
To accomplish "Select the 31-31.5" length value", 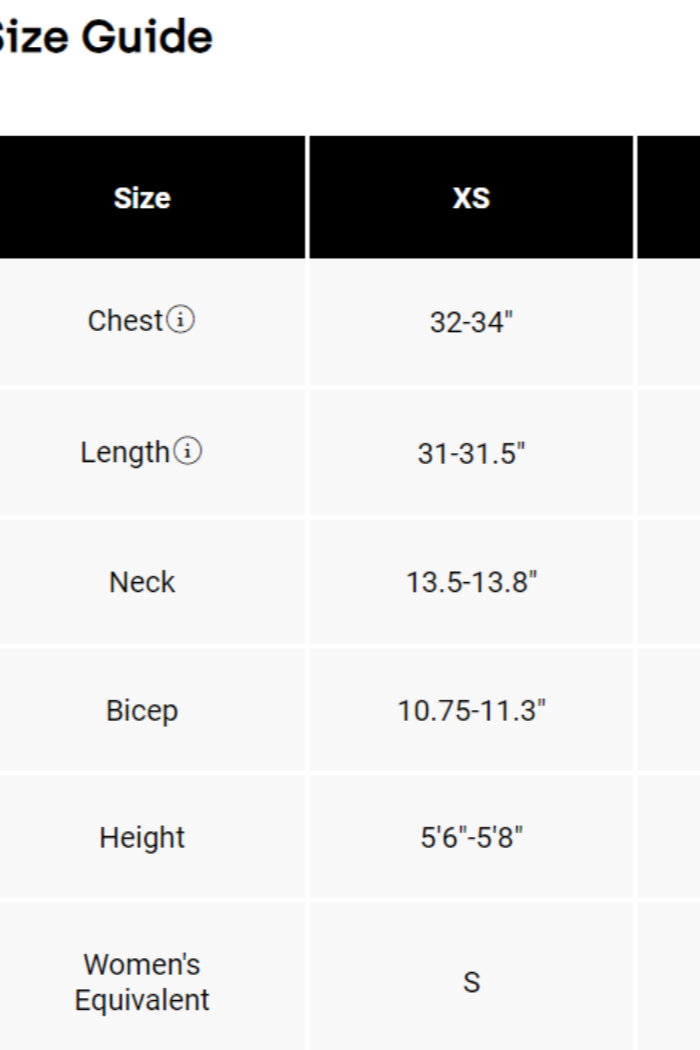I will [x=471, y=453].
